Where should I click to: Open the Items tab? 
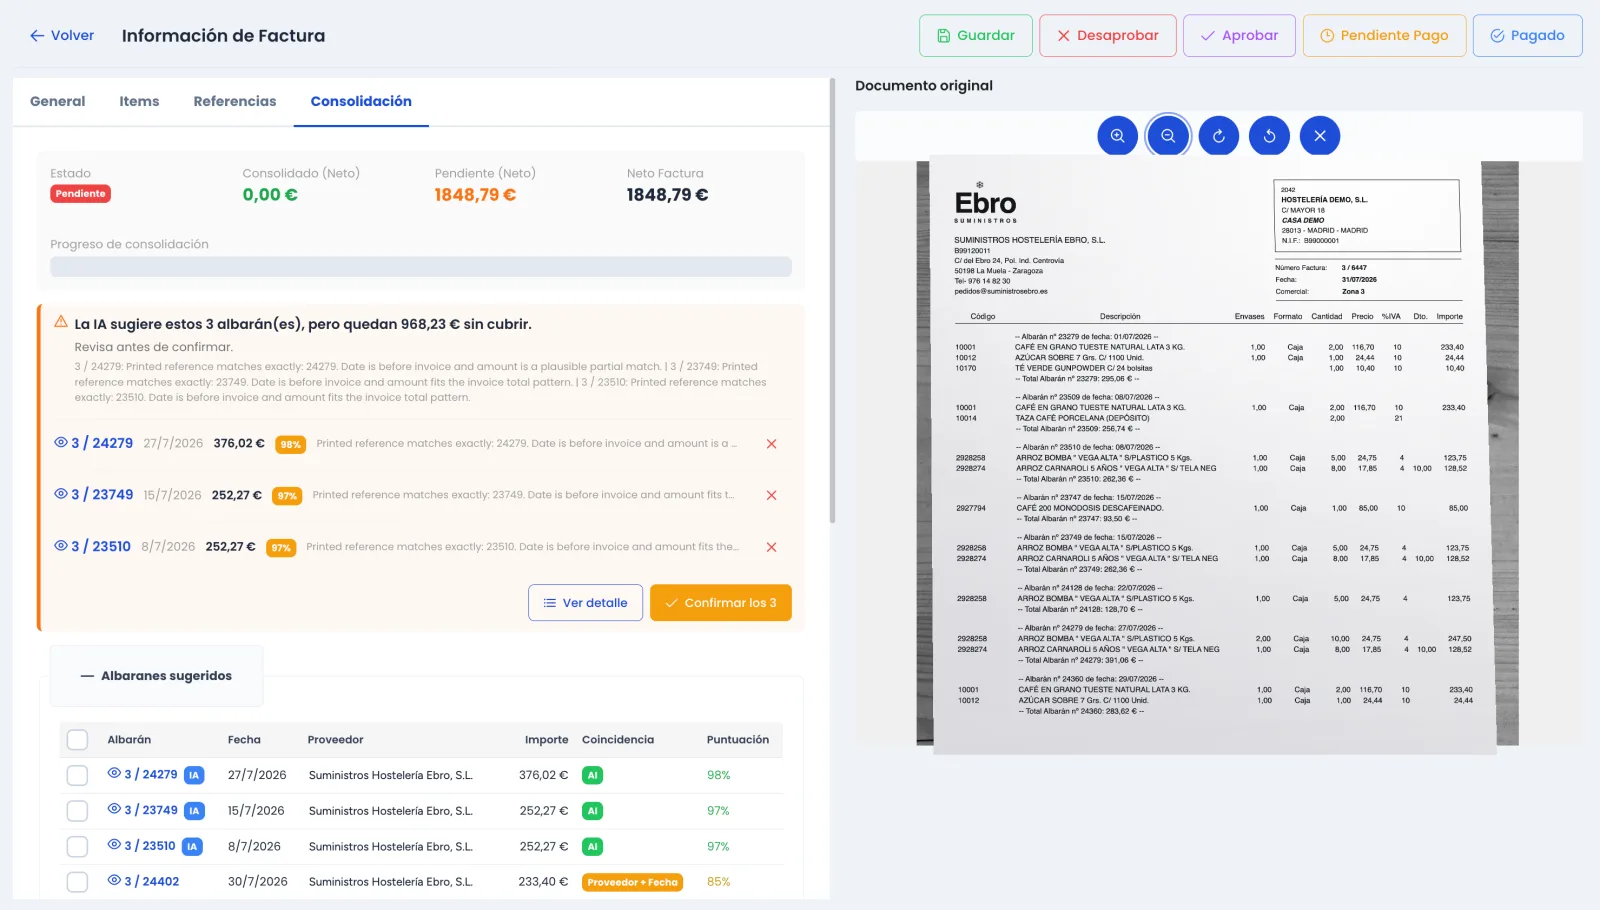tap(139, 101)
